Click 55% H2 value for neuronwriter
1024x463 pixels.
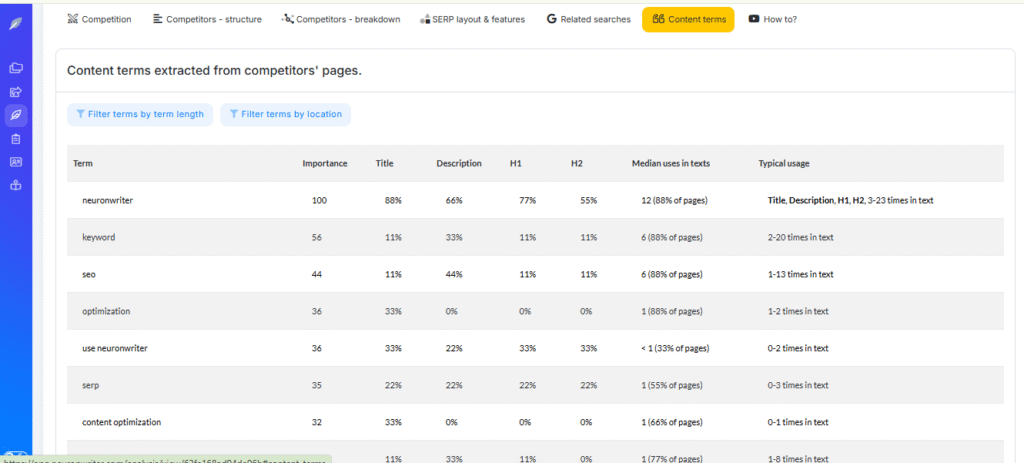pos(588,200)
